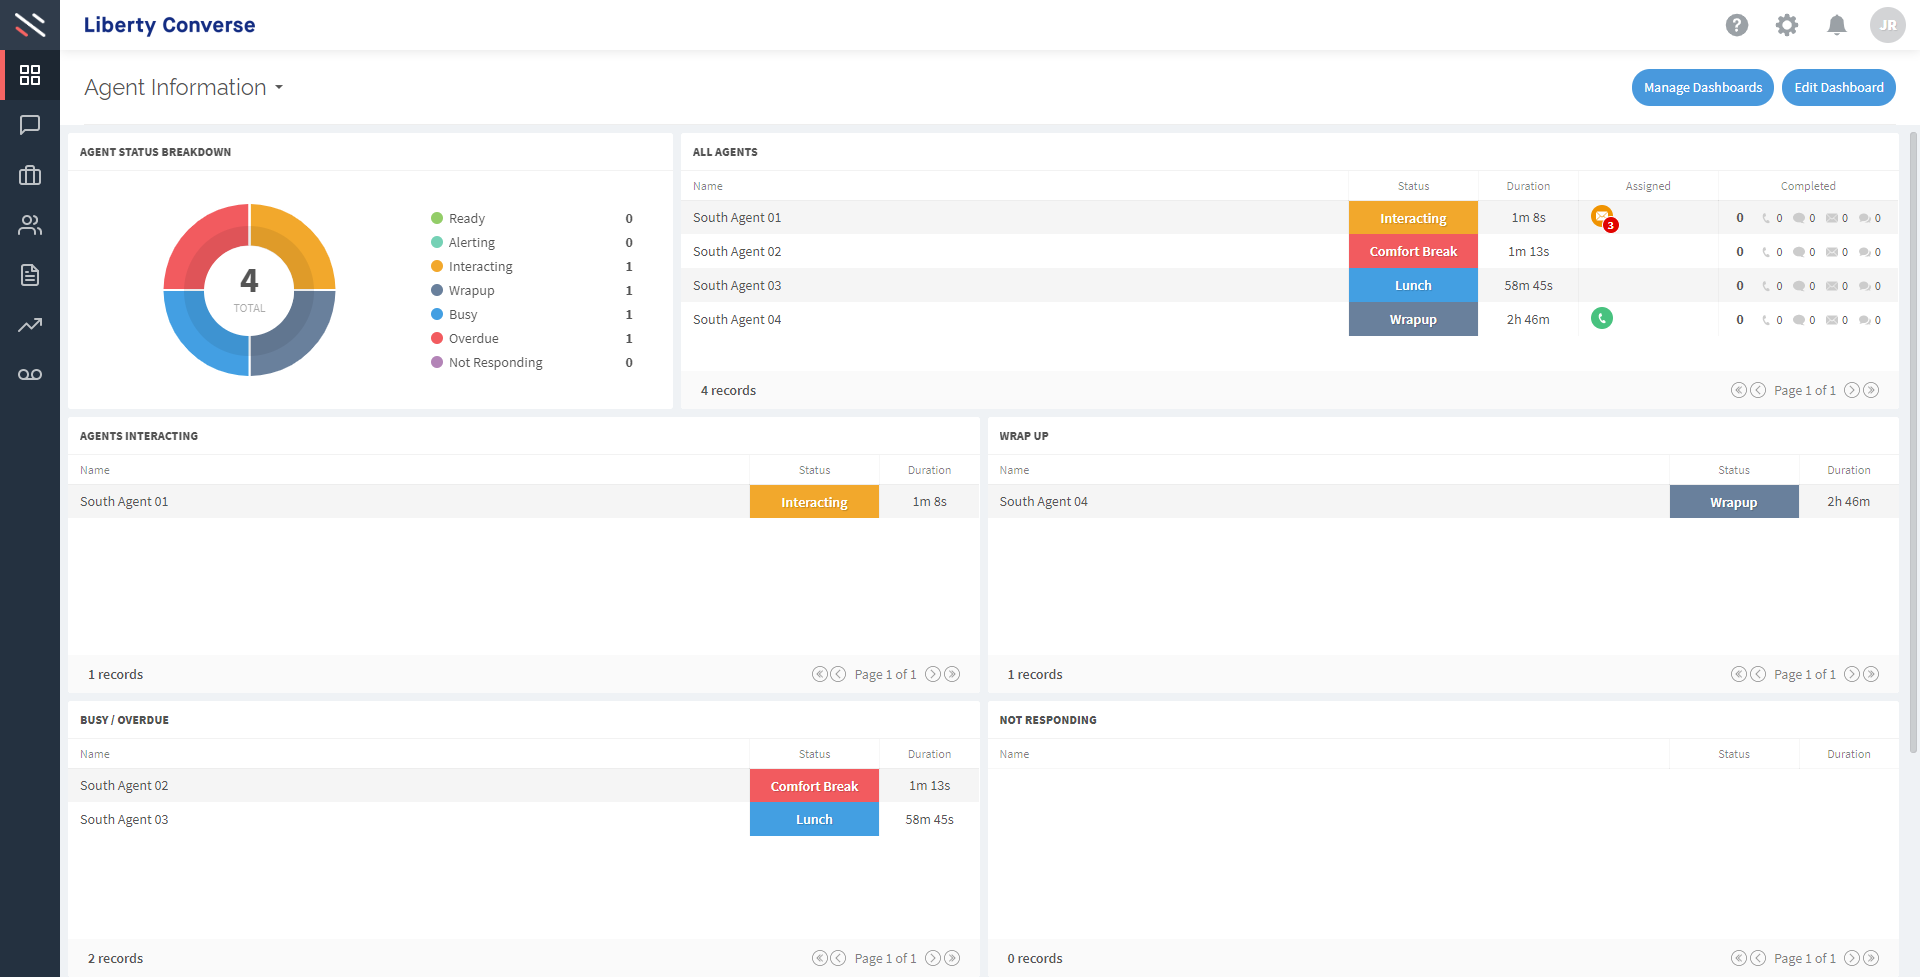Open the users/agents sidebar icon
This screenshot has width=1920, height=977.
click(30, 225)
